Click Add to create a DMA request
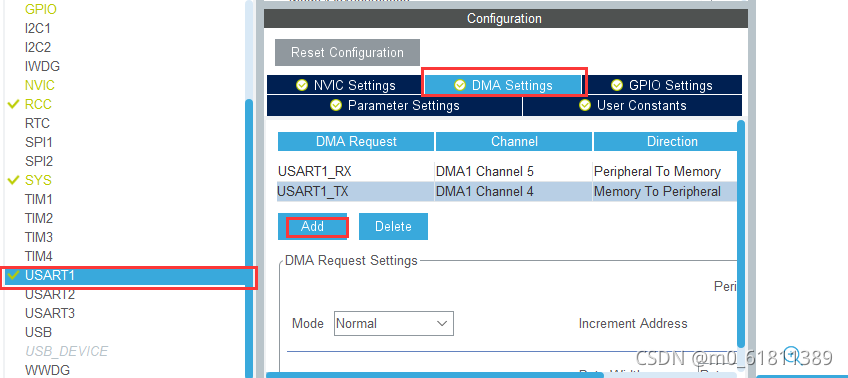Viewport: 848px width, 378px height. [x=313, y=227]
